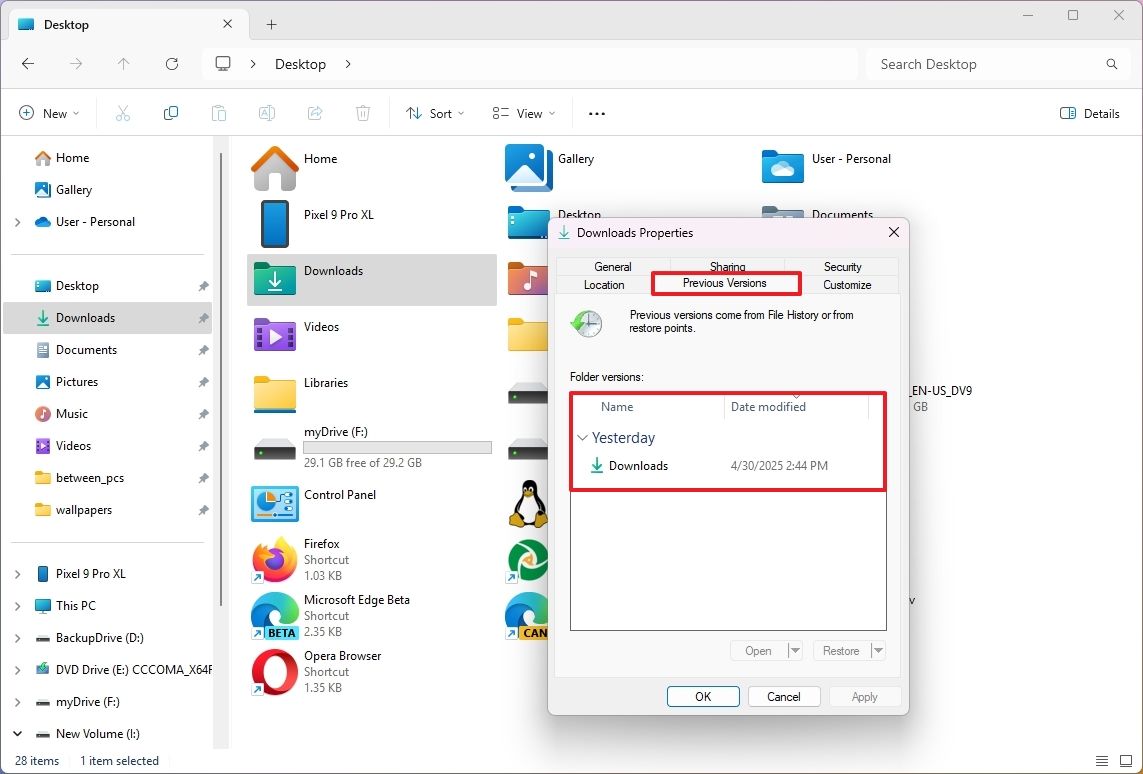The image size is (1143, 774).
Task: Click the Copy icon in the toolbar
Action: [170, 113]
